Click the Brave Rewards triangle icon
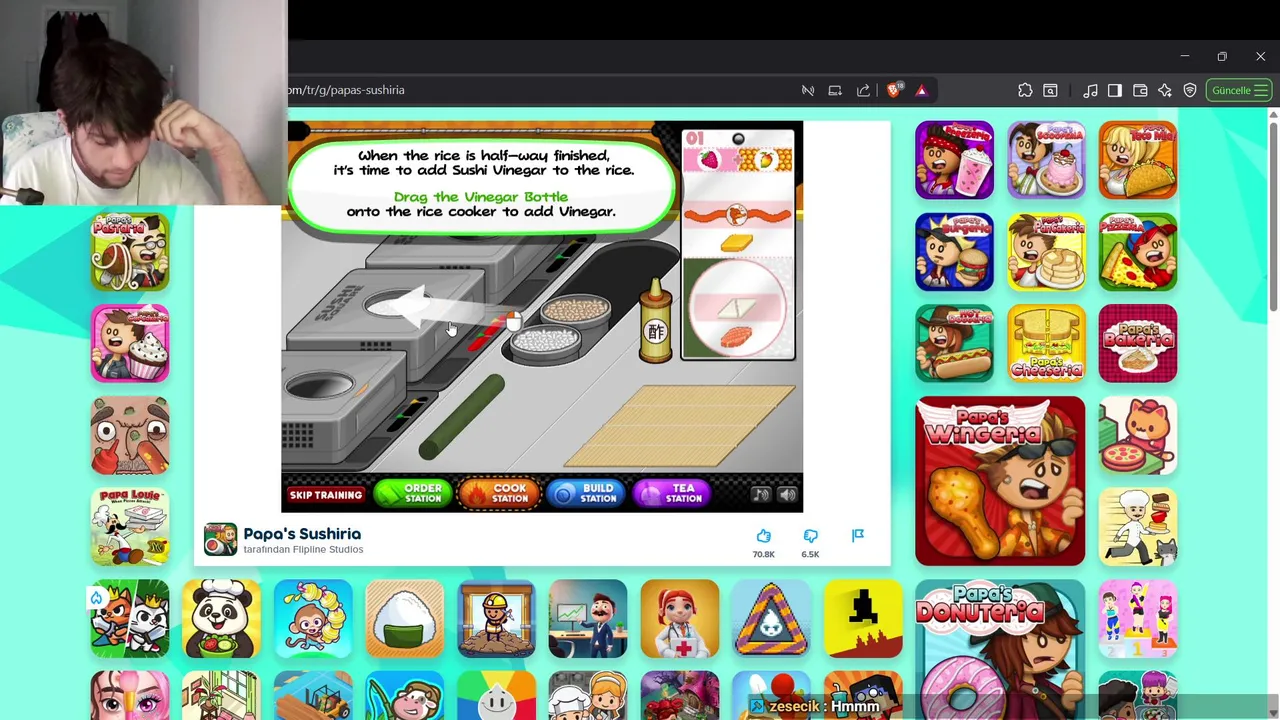 point(921,90)
